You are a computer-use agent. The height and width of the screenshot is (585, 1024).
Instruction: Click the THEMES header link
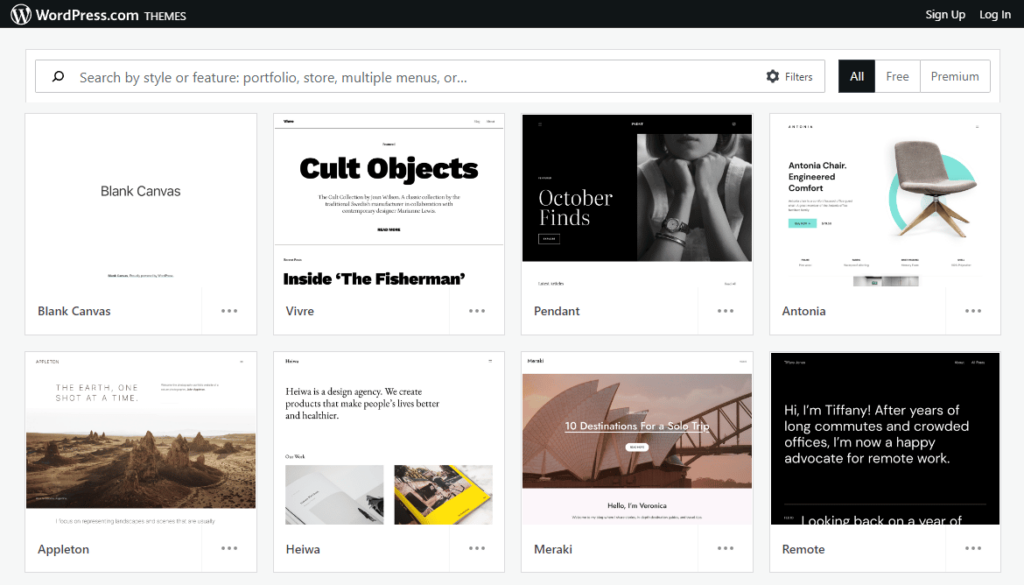tap(165, 16)
